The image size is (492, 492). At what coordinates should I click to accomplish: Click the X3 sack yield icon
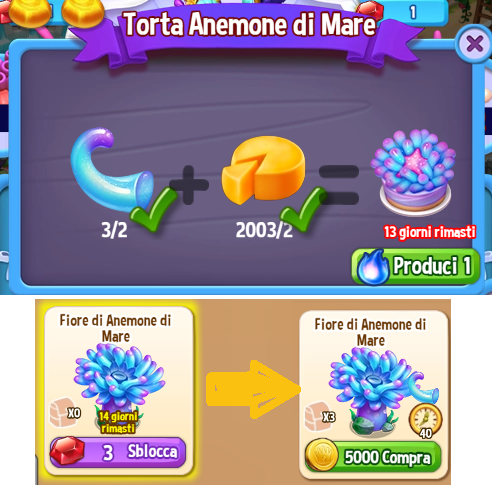click(320, 417)
